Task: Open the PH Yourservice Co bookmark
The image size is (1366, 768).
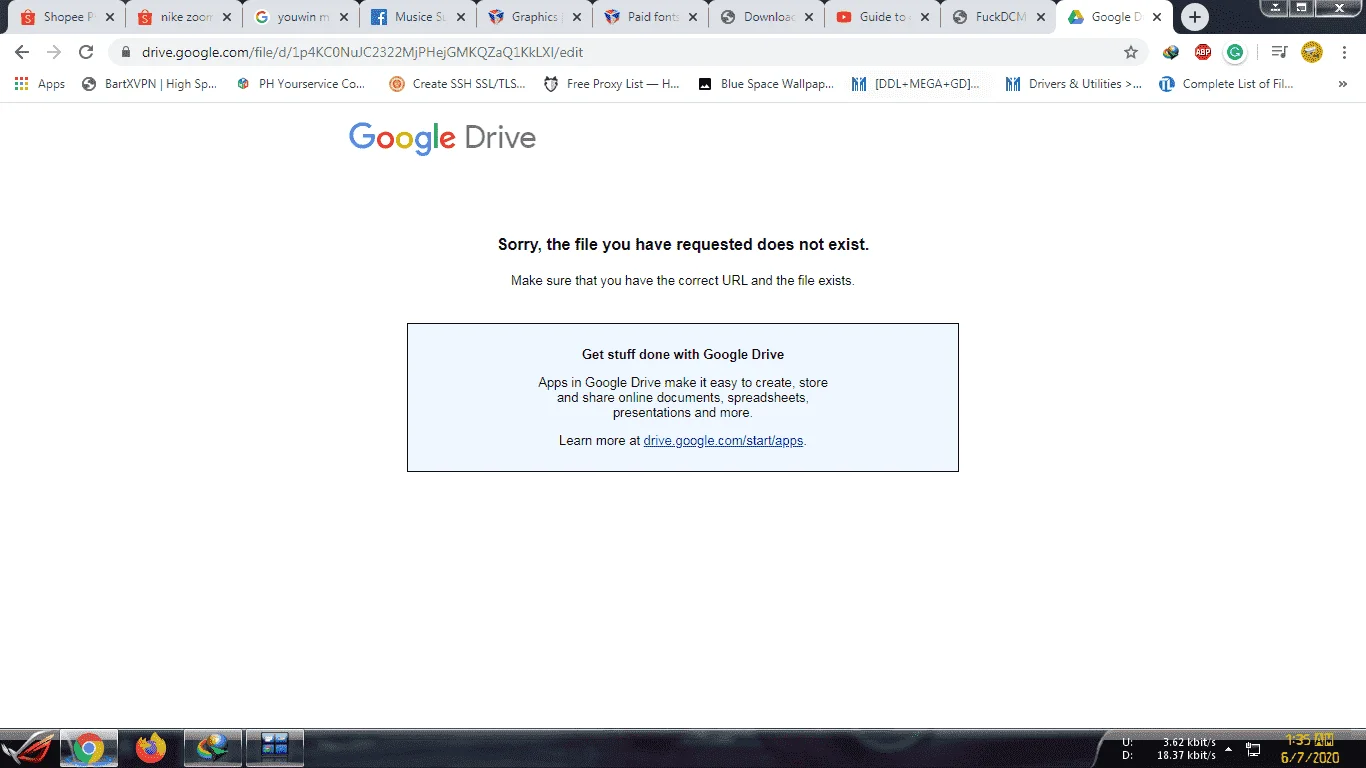Action: tap(301, 84)
